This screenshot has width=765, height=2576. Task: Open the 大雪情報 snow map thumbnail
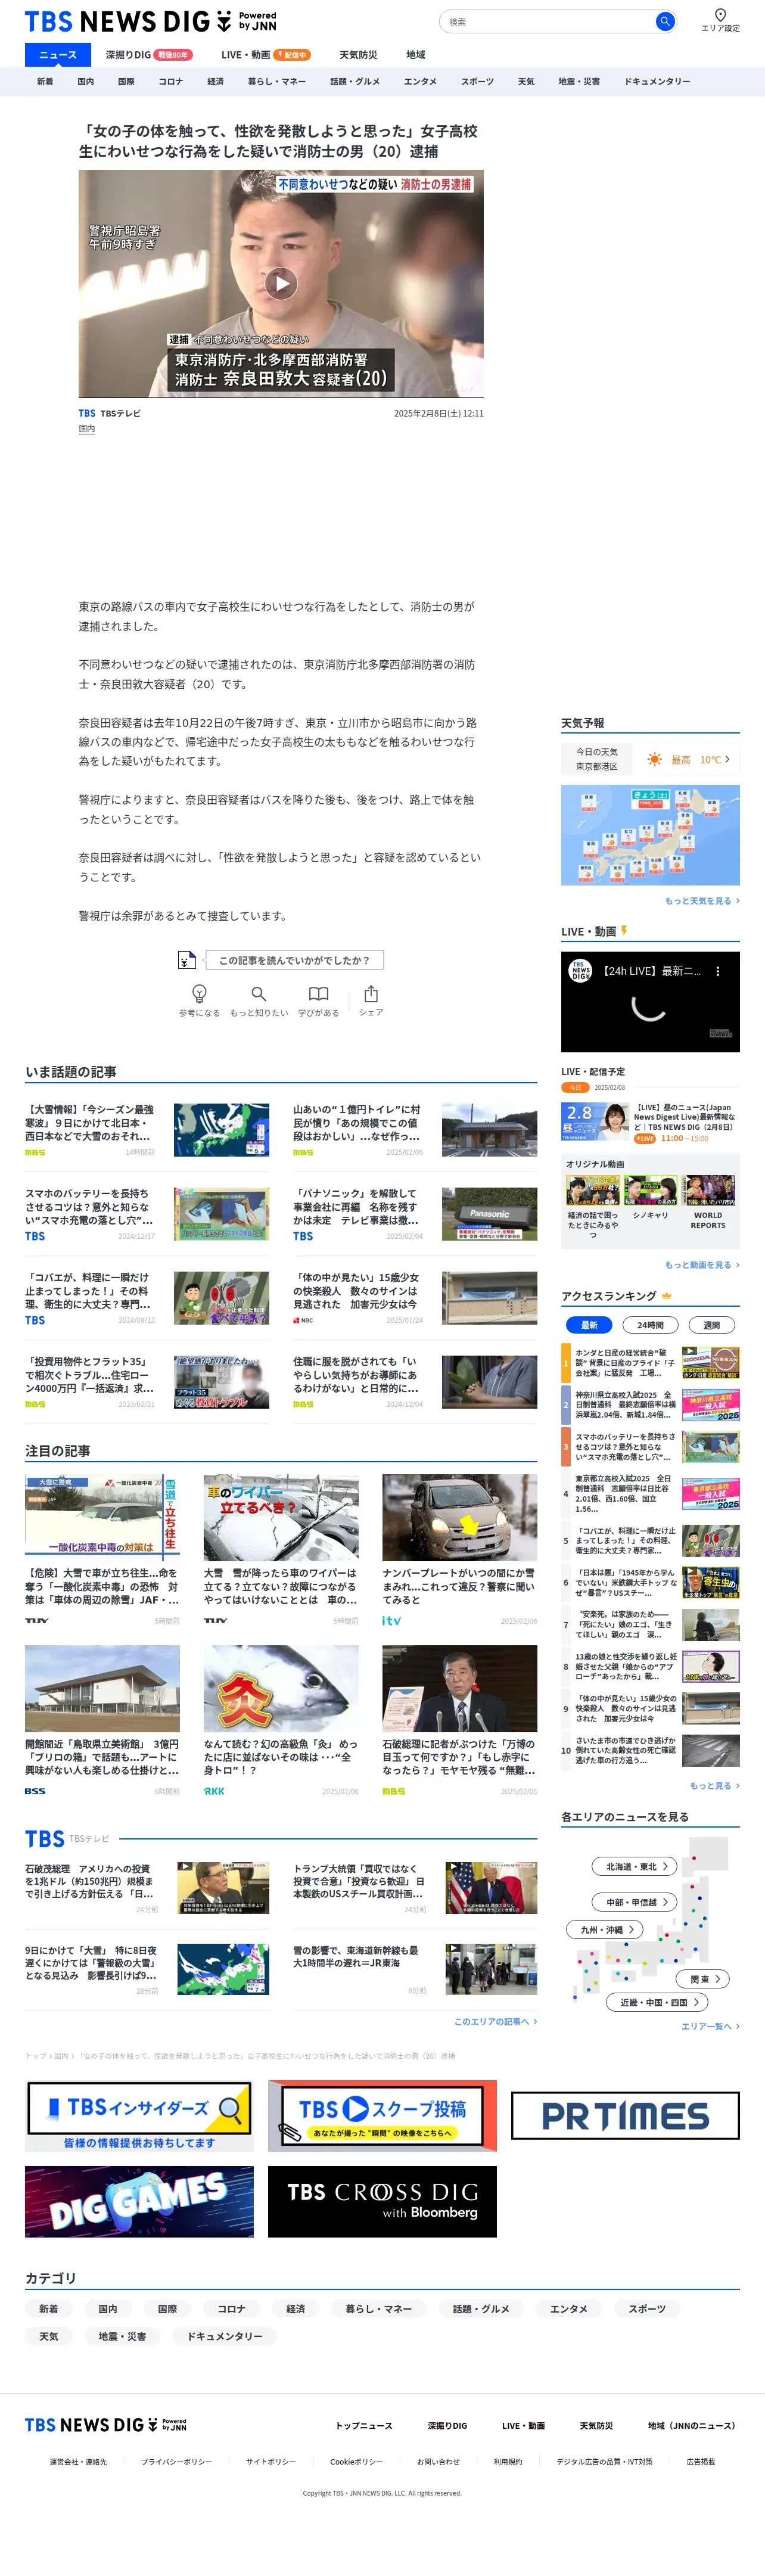(x=221, y=1130)
